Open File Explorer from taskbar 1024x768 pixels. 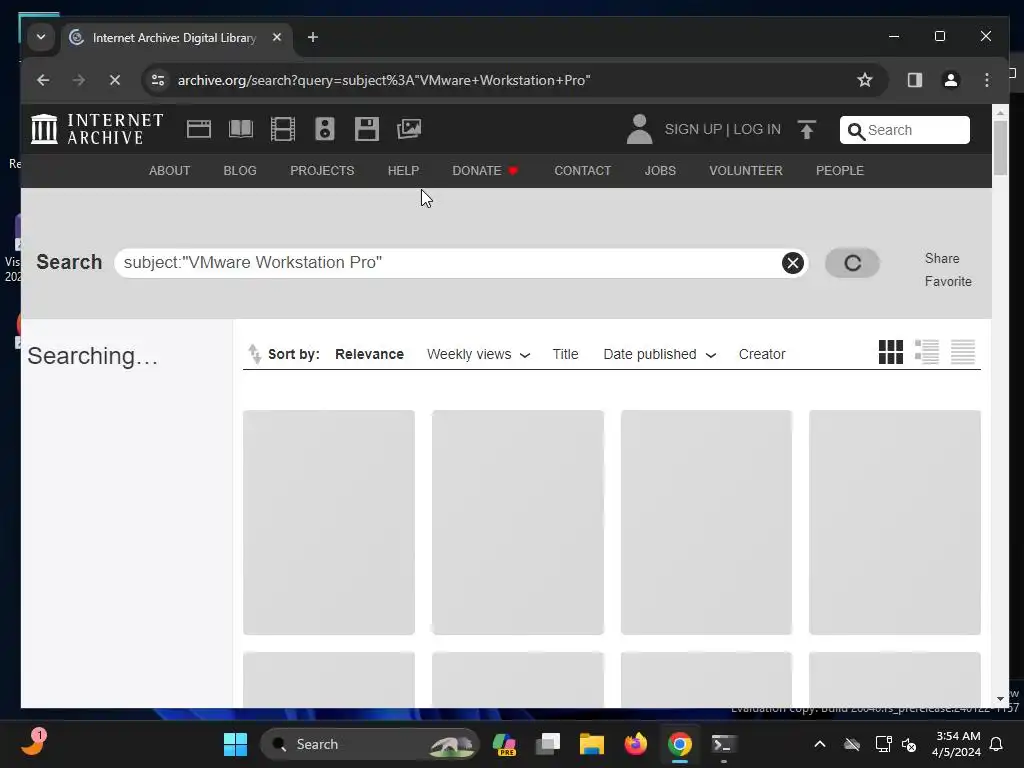pyautogui.click(x=592, y=744)
